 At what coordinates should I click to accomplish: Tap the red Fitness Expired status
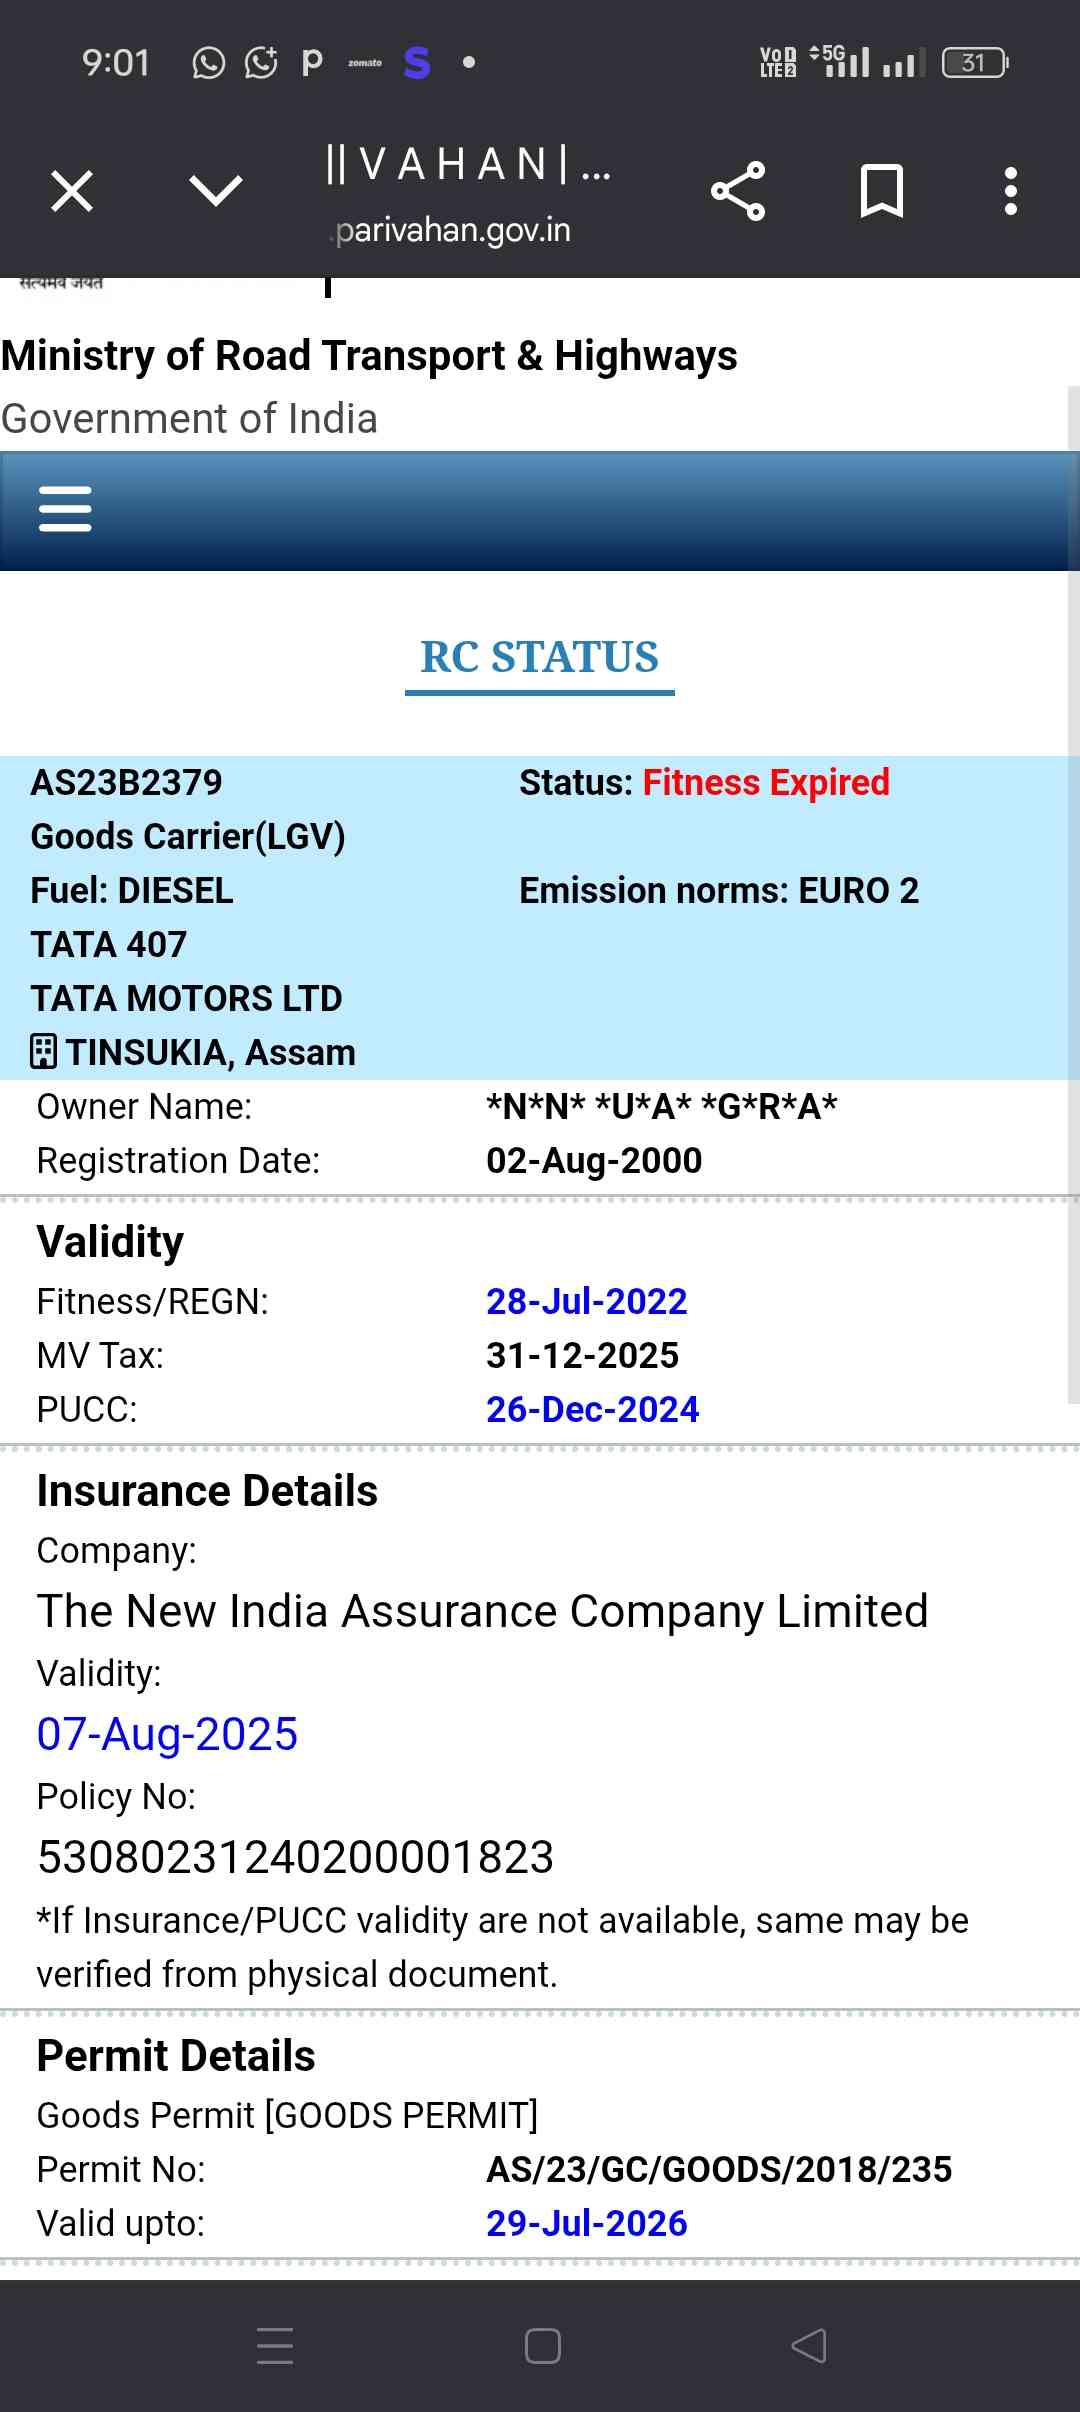tap(765, 782)
